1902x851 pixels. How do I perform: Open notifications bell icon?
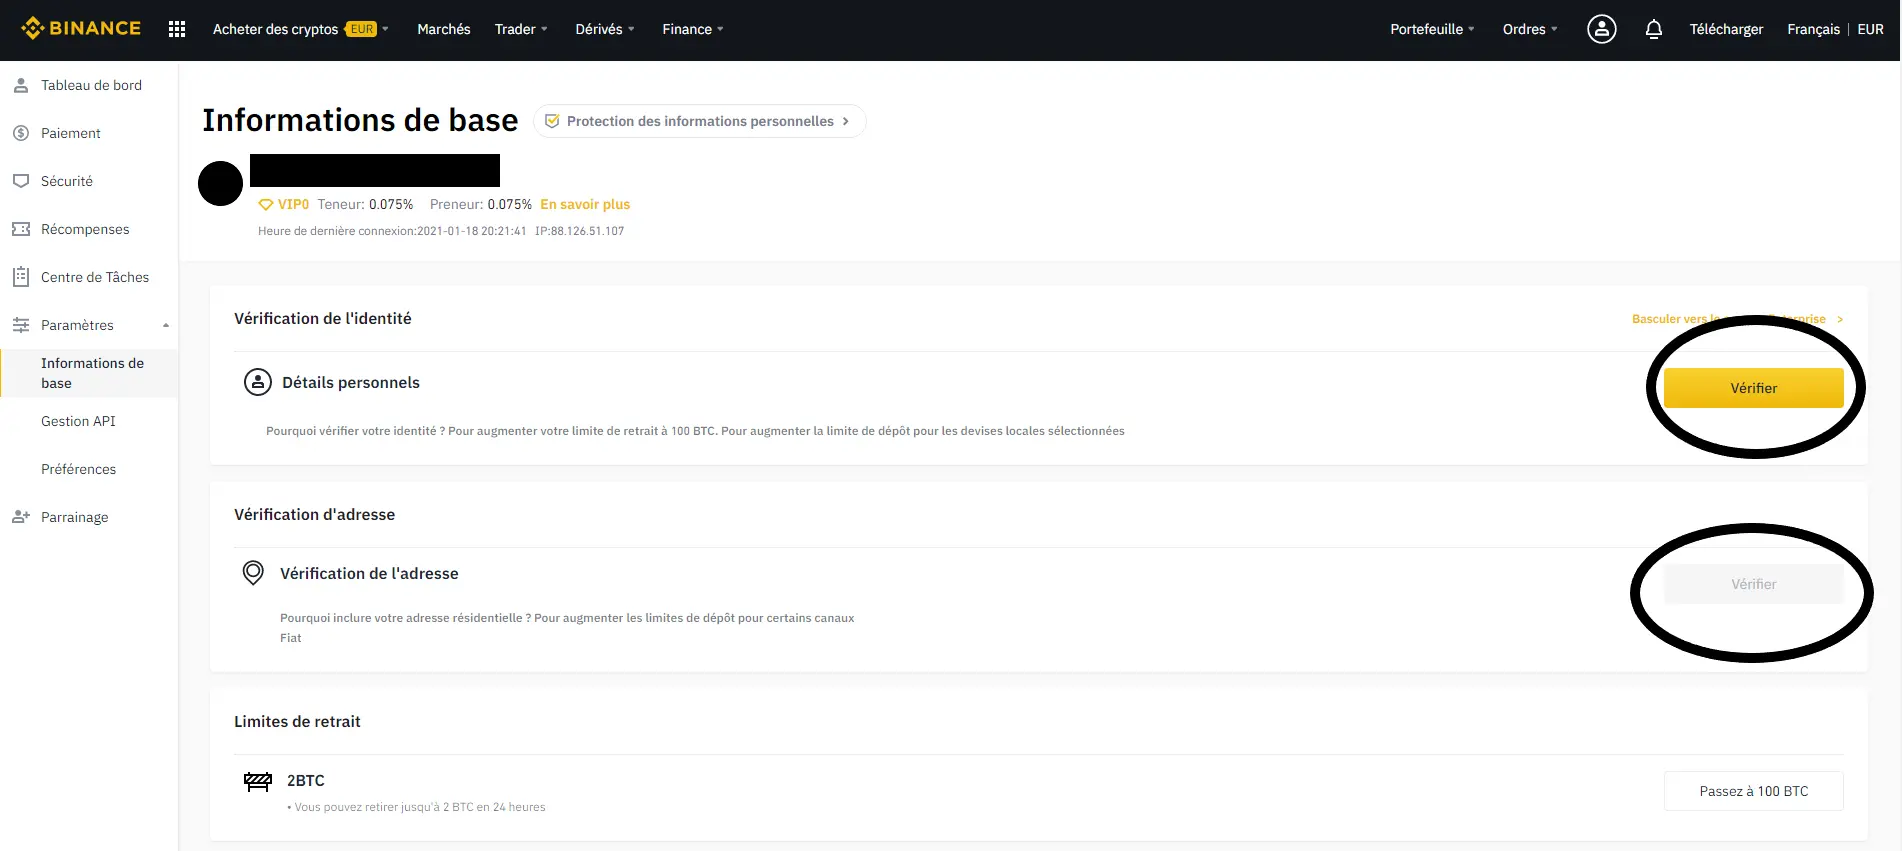pos(1653,29)
